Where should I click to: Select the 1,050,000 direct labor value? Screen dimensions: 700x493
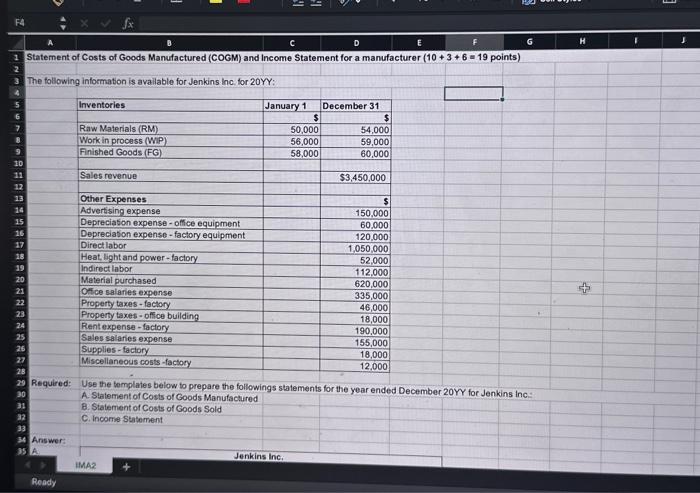click(355, 249)
